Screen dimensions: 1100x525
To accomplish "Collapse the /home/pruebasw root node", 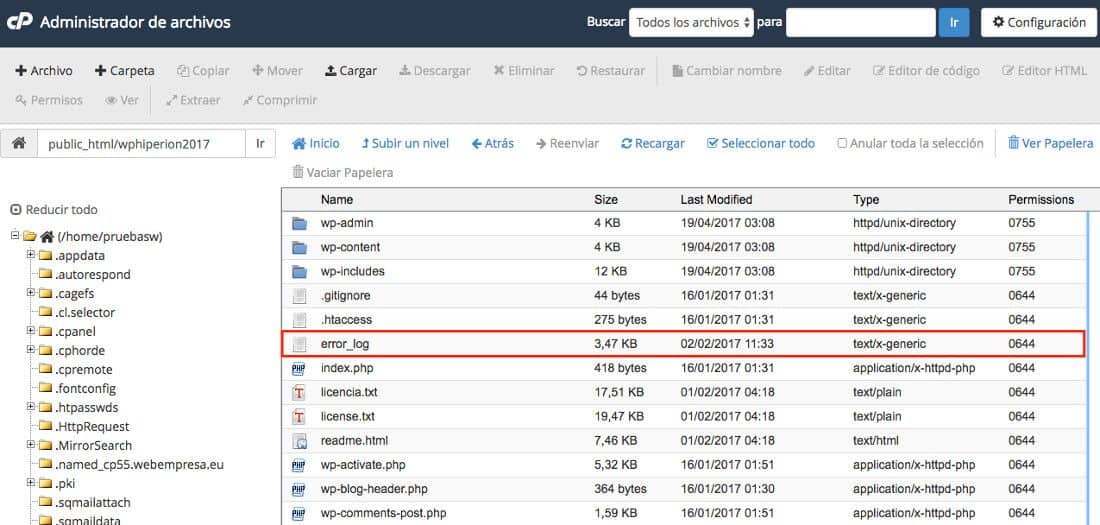I will (15, 236).
